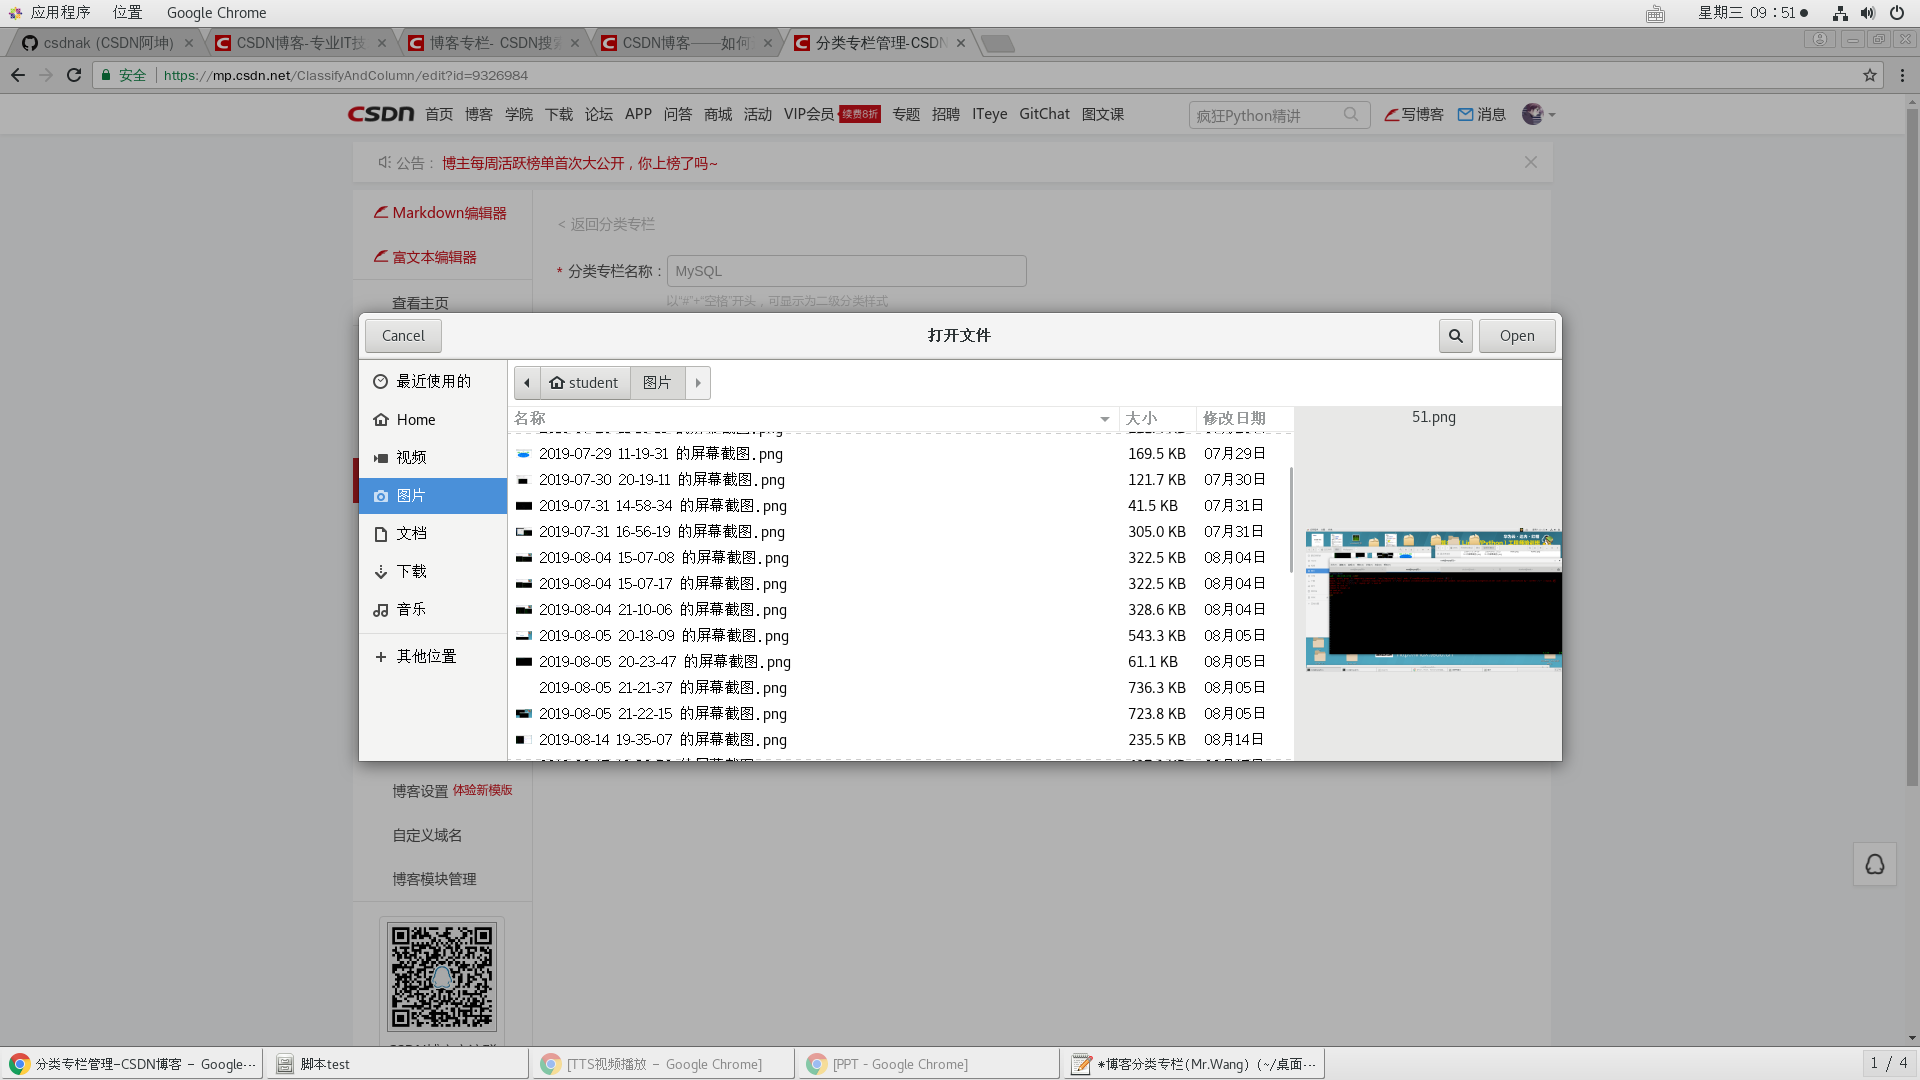Close the 公告 announcement banner
This screenshot has height=1080, width=1920.
pyautogui.click(x=1531, y=162)
